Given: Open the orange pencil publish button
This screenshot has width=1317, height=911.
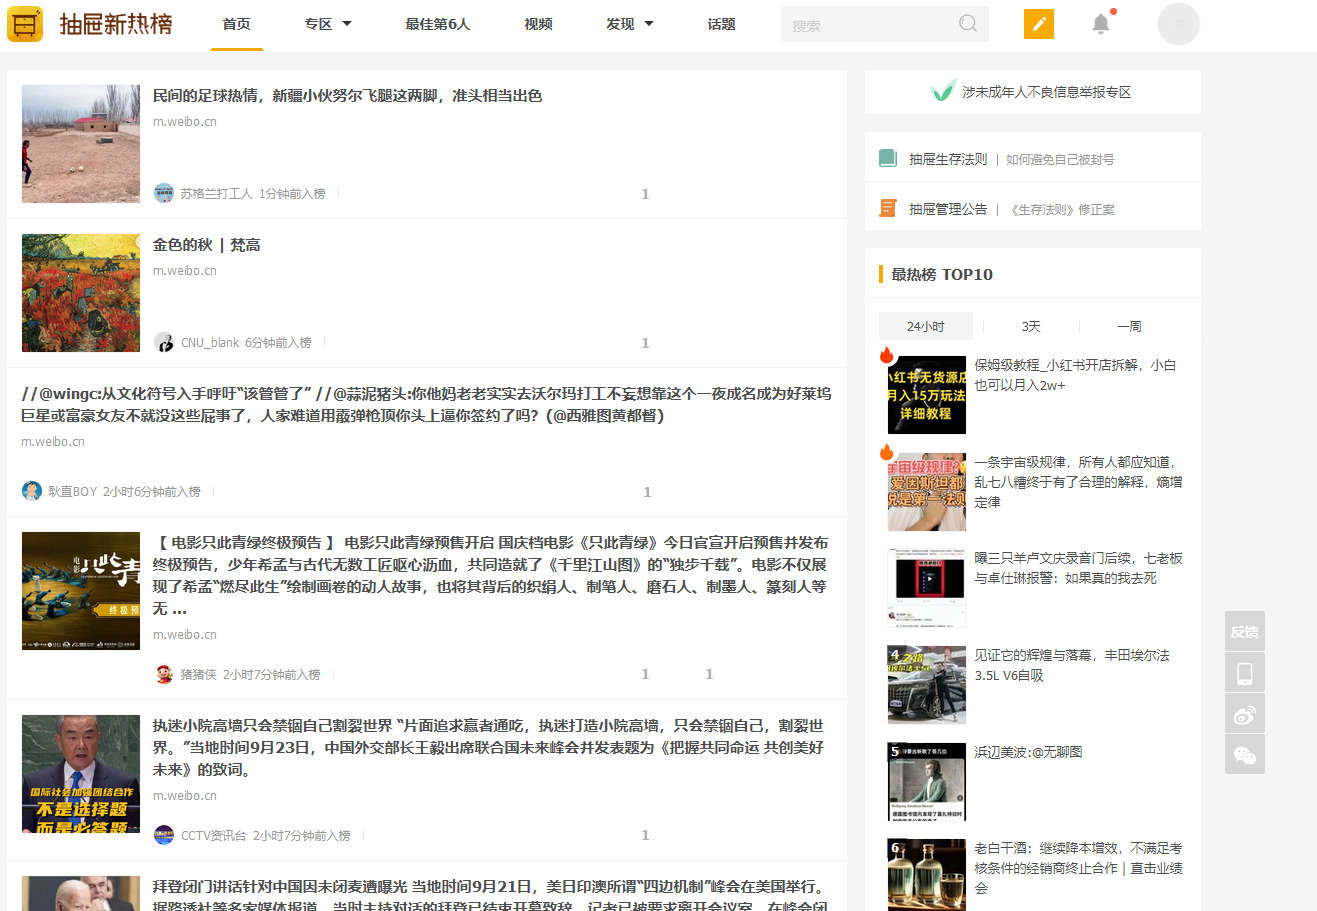Looking at the screenshot, I should click(x=1039, y=24).
